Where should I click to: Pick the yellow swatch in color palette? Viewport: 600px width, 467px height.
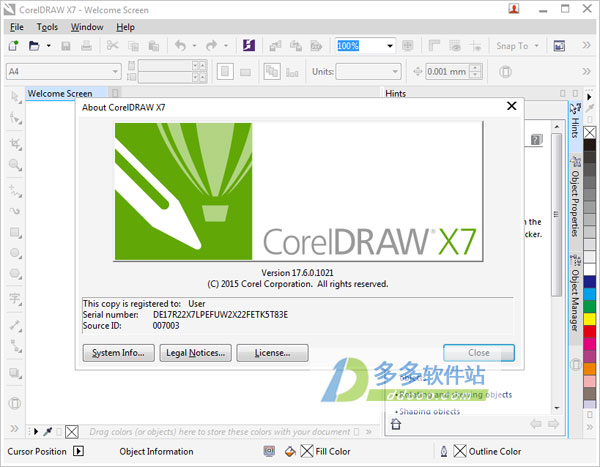point(589,318)
